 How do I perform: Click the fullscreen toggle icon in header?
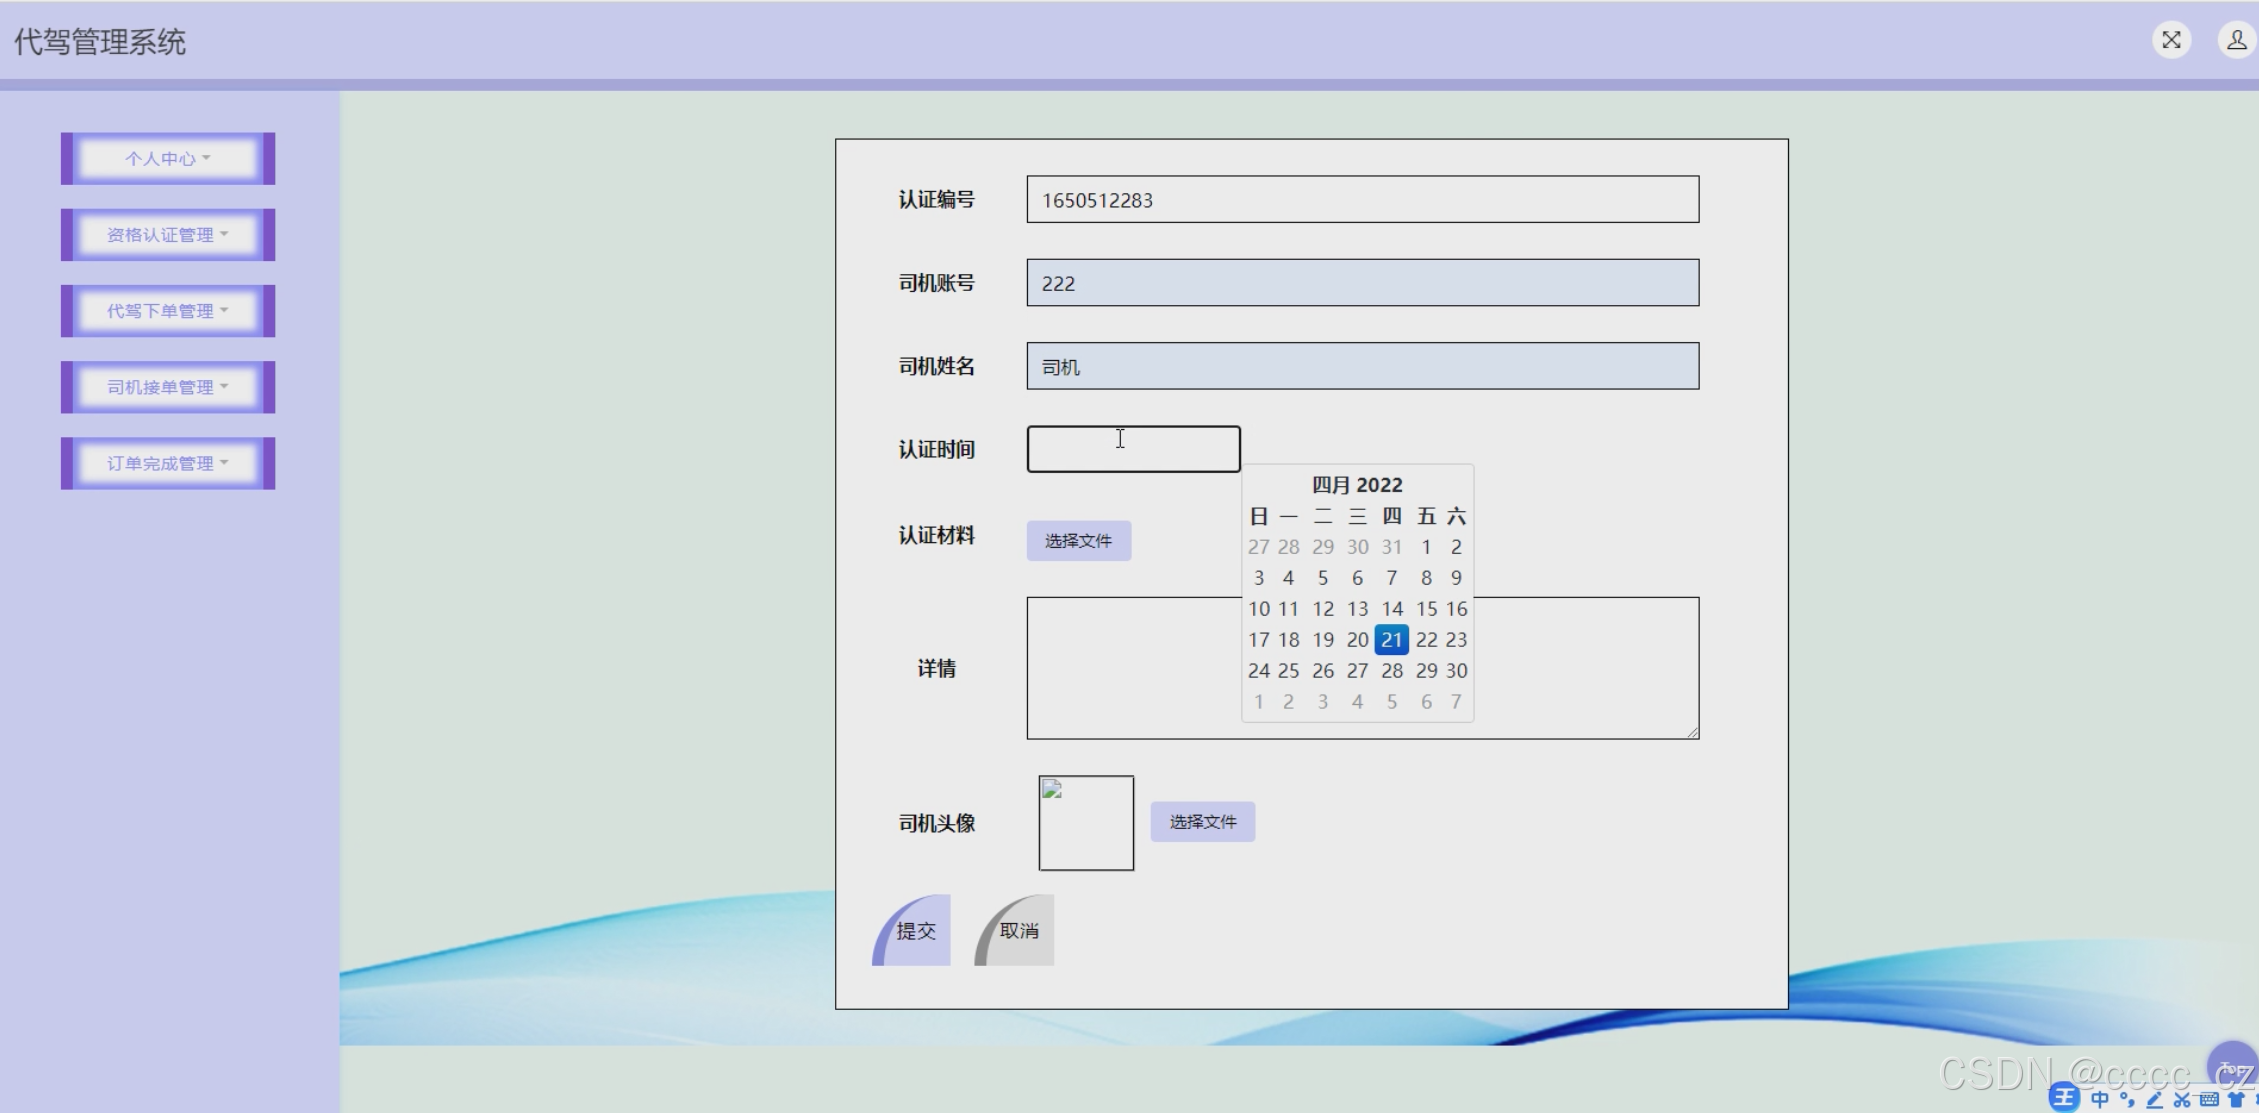pyautogui.click(x=2171, y=40)
